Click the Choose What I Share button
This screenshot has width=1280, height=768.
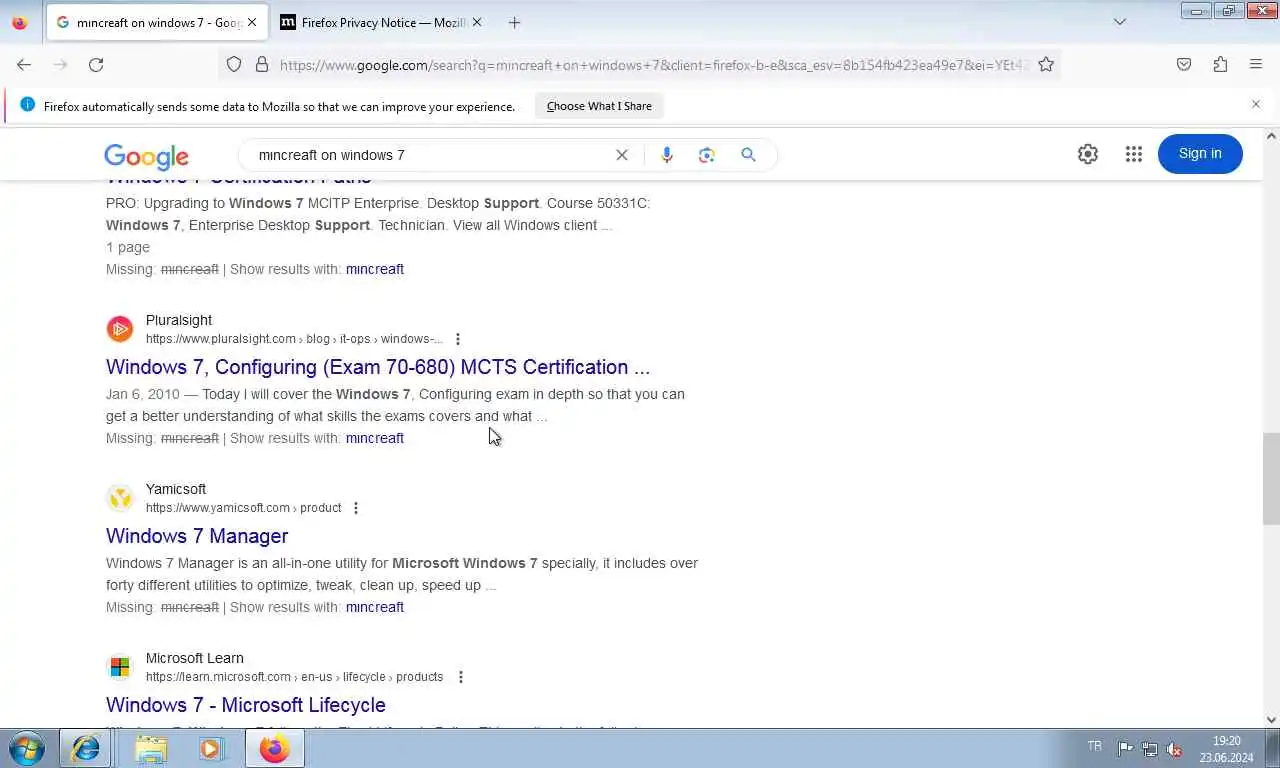(x=599, y=106)
